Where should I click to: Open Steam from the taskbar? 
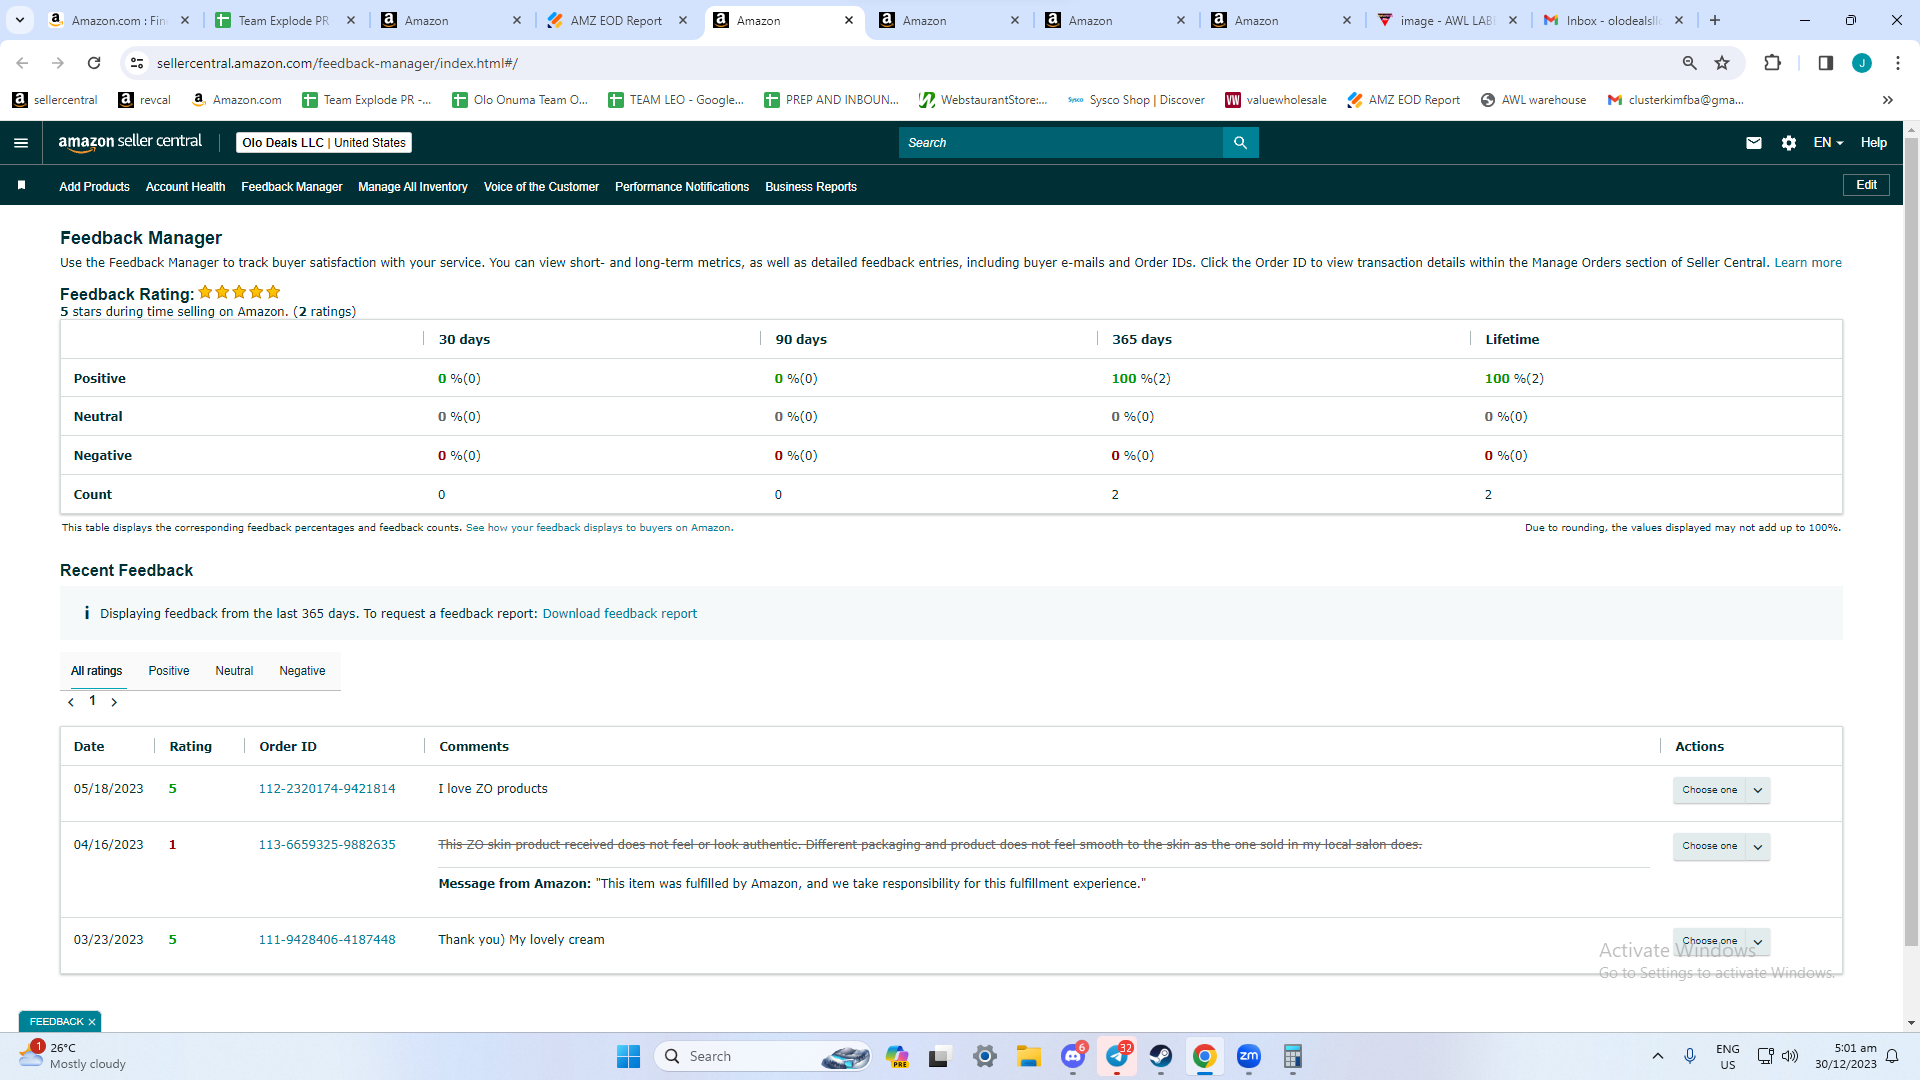click(1160, 1056)
